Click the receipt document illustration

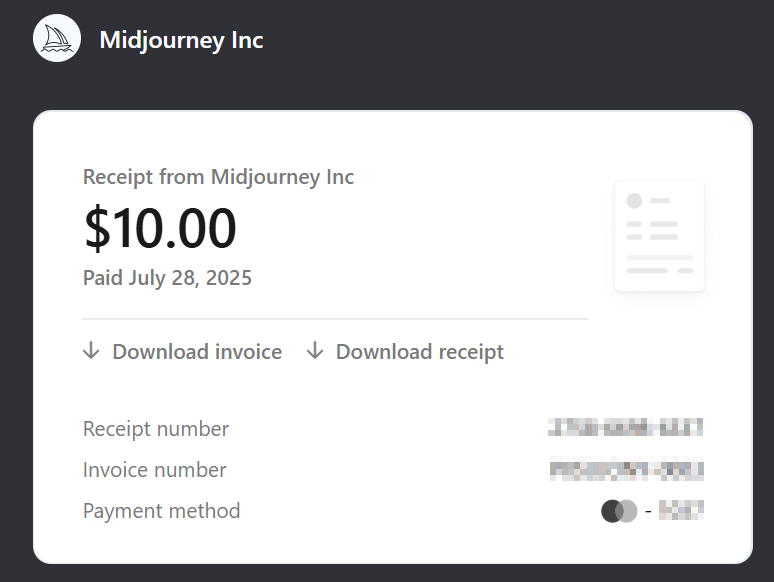click(x=659, y=236)
